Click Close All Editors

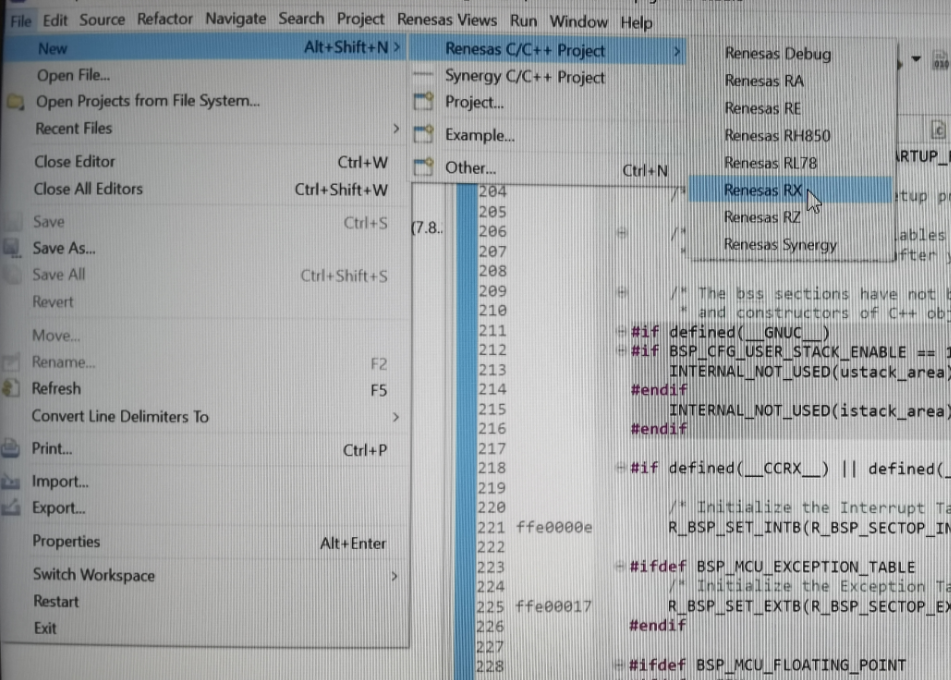88,189
